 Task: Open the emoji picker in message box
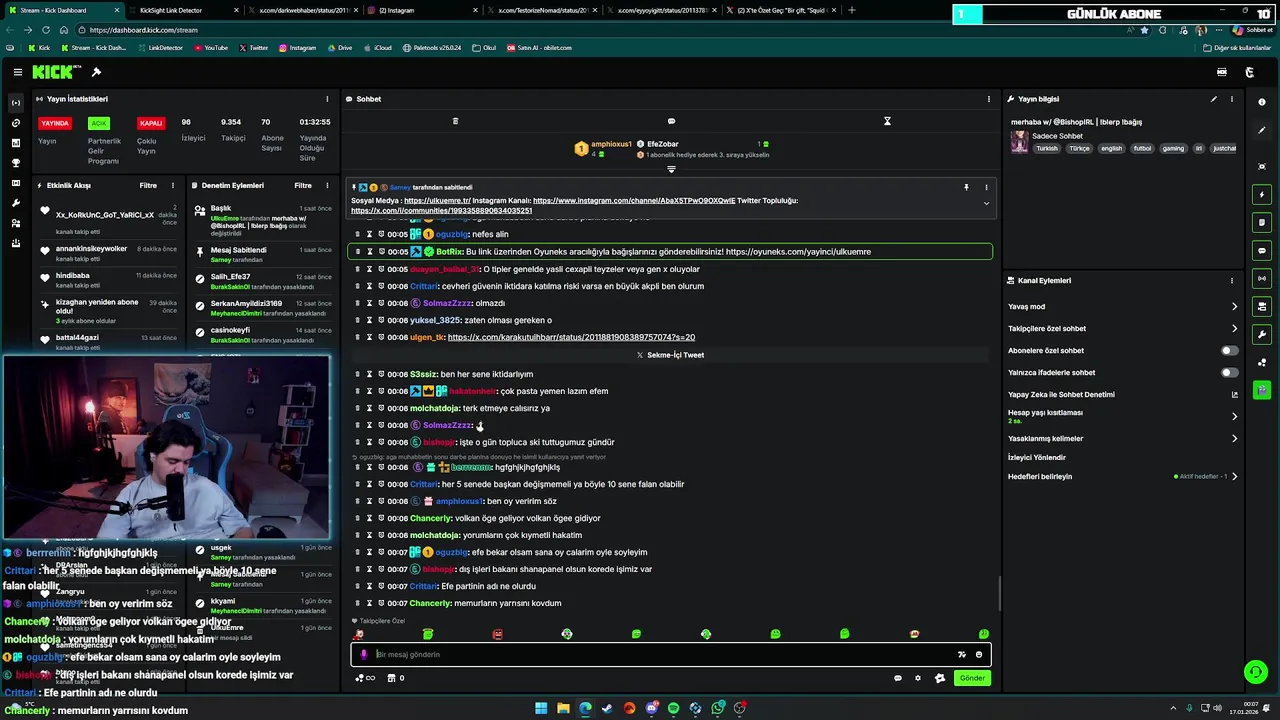979,654
